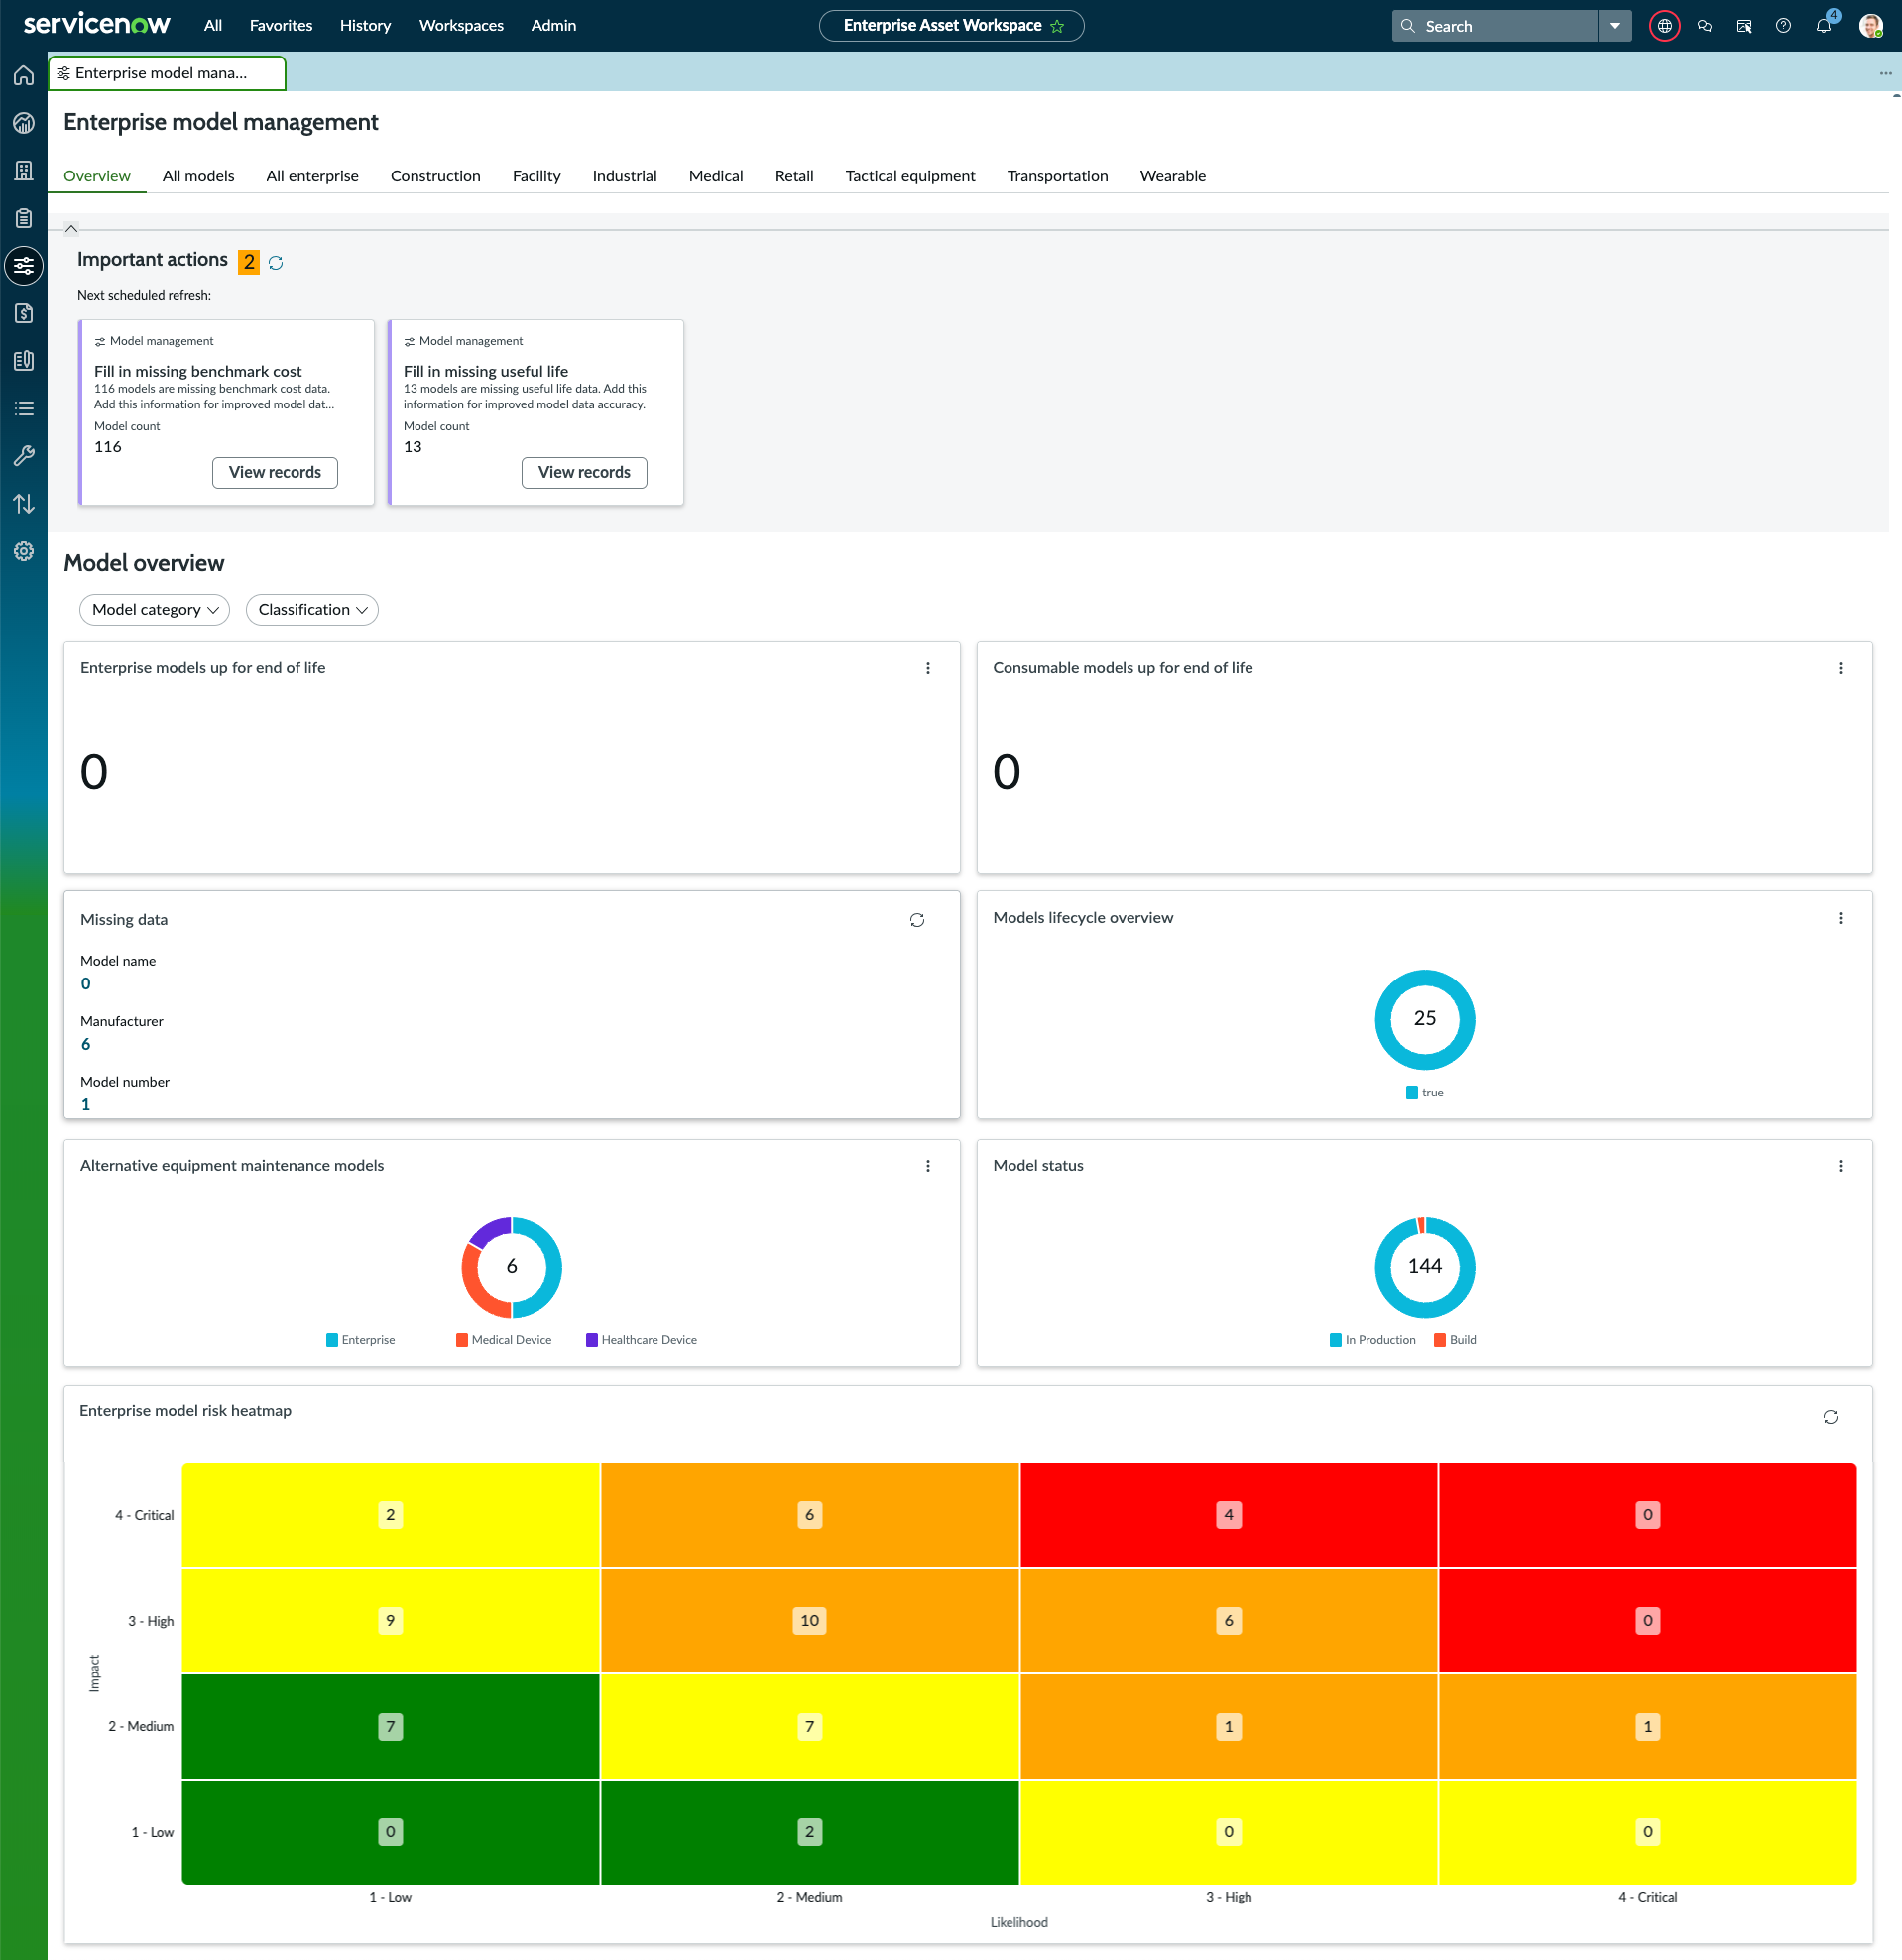Switch to the All models tab
Screen dimensions: 1902x1960
(x=198, y=176)
